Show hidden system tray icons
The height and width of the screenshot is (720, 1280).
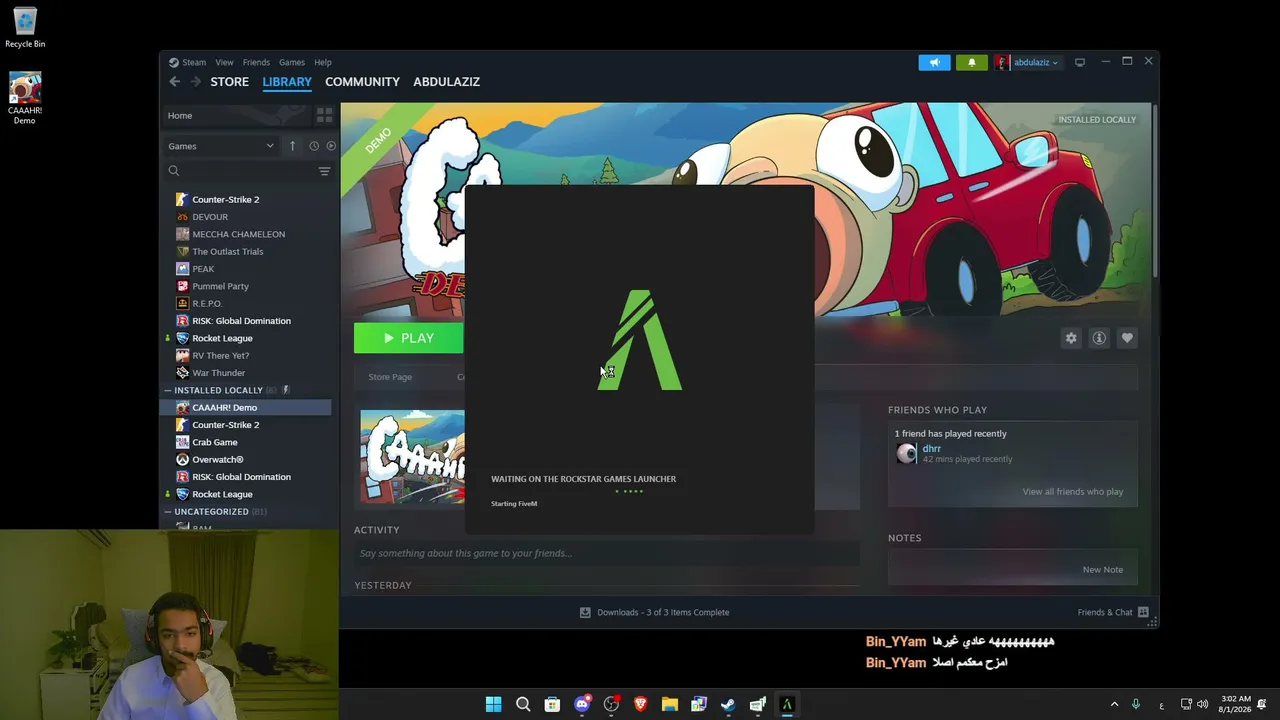point(1114,704)
